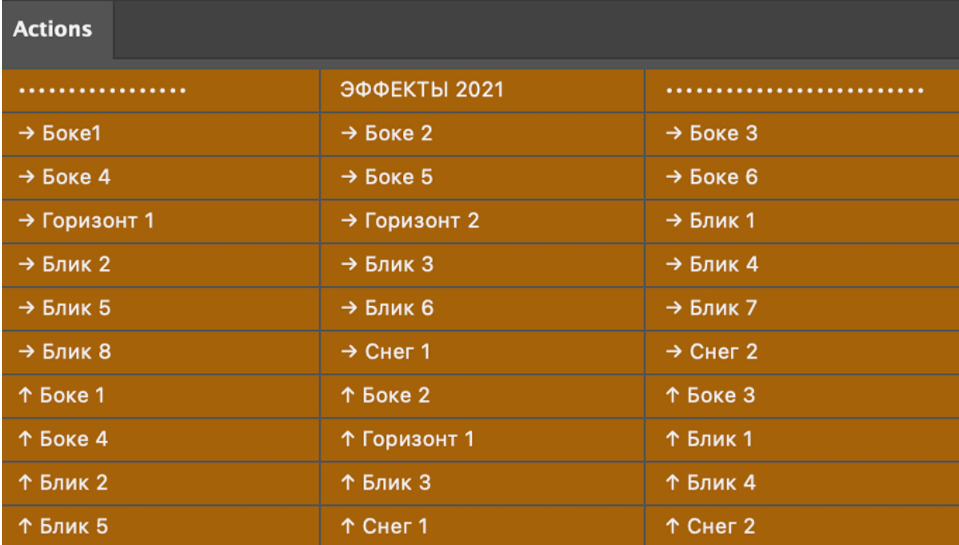
Task: Apply the right-arrow Снег 1 action
Action: (482, 352)
